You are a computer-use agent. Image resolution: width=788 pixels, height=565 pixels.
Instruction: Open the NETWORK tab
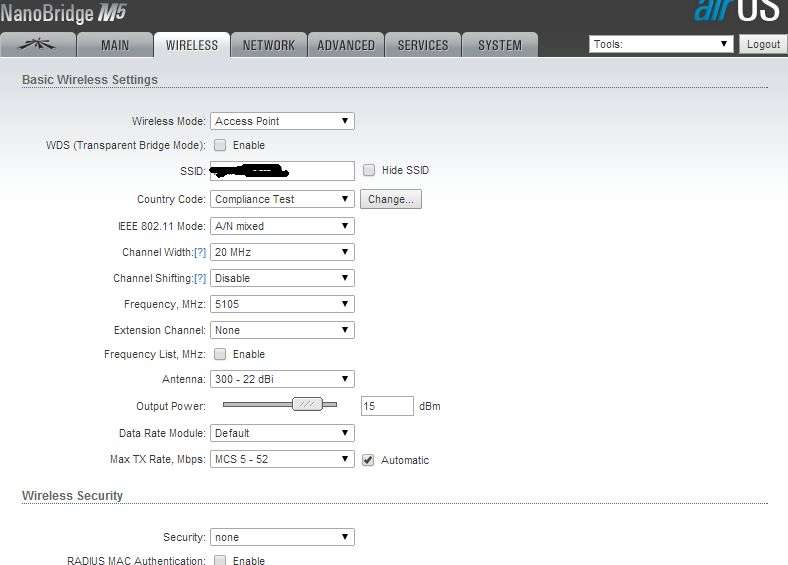point(269,45)
